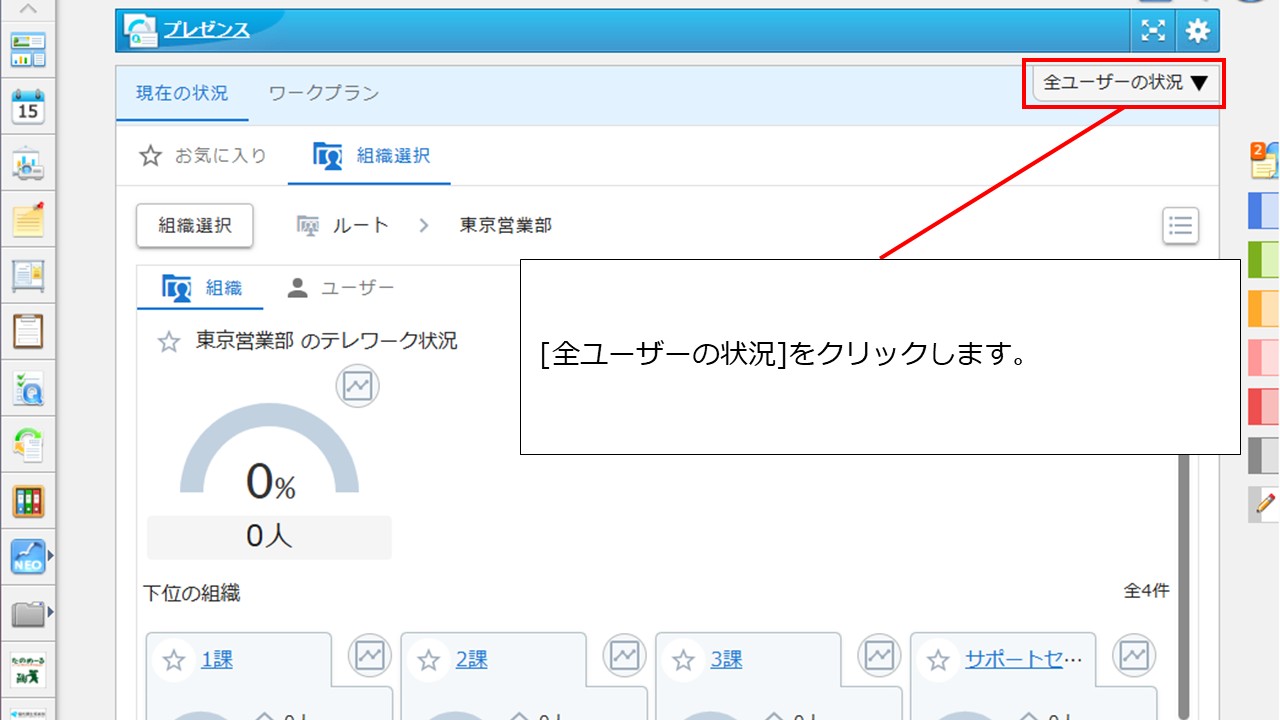This screenshot has width=1280, height=720.
Task: Open the 1課 link
Action: tap(217, 659)
